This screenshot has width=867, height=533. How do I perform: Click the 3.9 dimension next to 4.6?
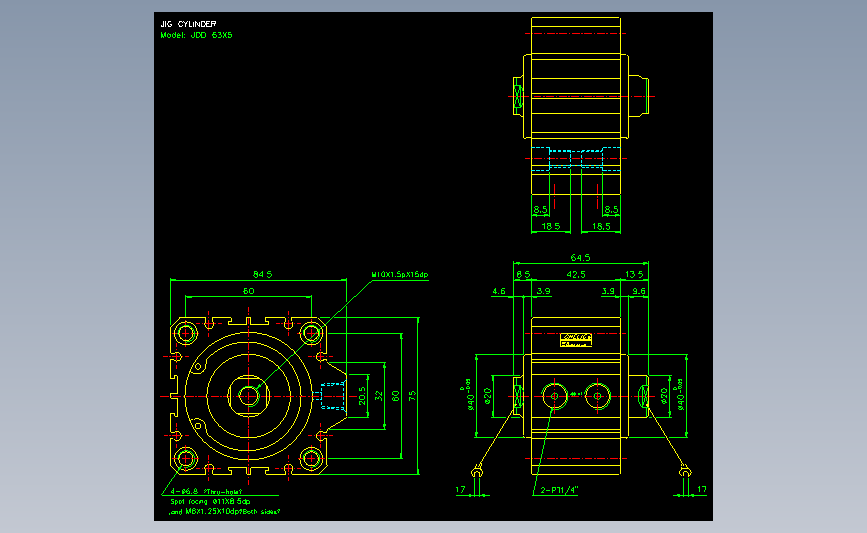(544, 291)
